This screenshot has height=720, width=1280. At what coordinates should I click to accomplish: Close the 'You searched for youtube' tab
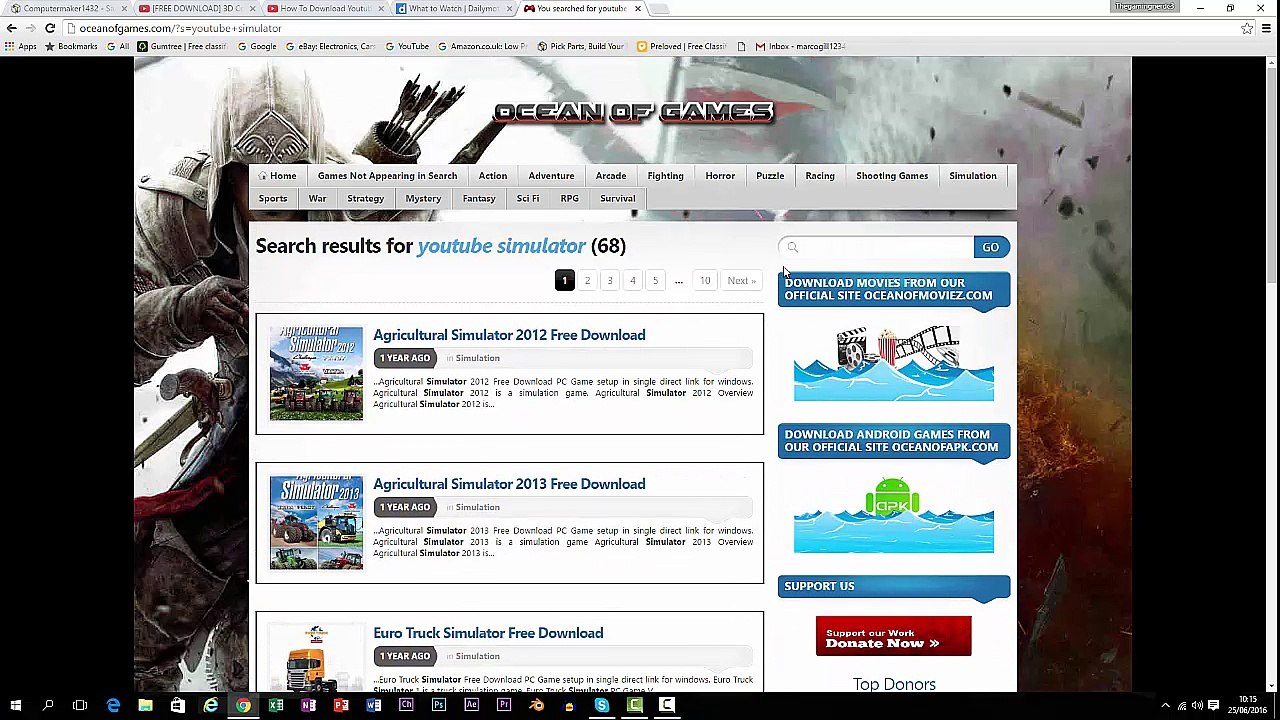tap(637, 9)
